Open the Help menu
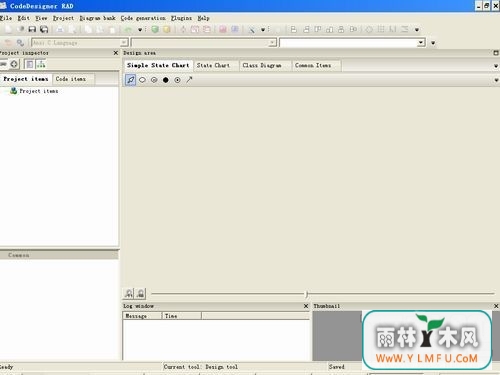Image resolution: width=500 pixels, height=375 pixels. [x=203, y=18]
